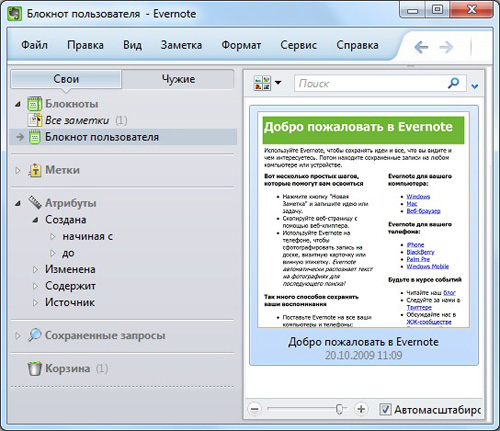Open the Вид menu
This screenshot has width=500, height=431.
(132, 45)
